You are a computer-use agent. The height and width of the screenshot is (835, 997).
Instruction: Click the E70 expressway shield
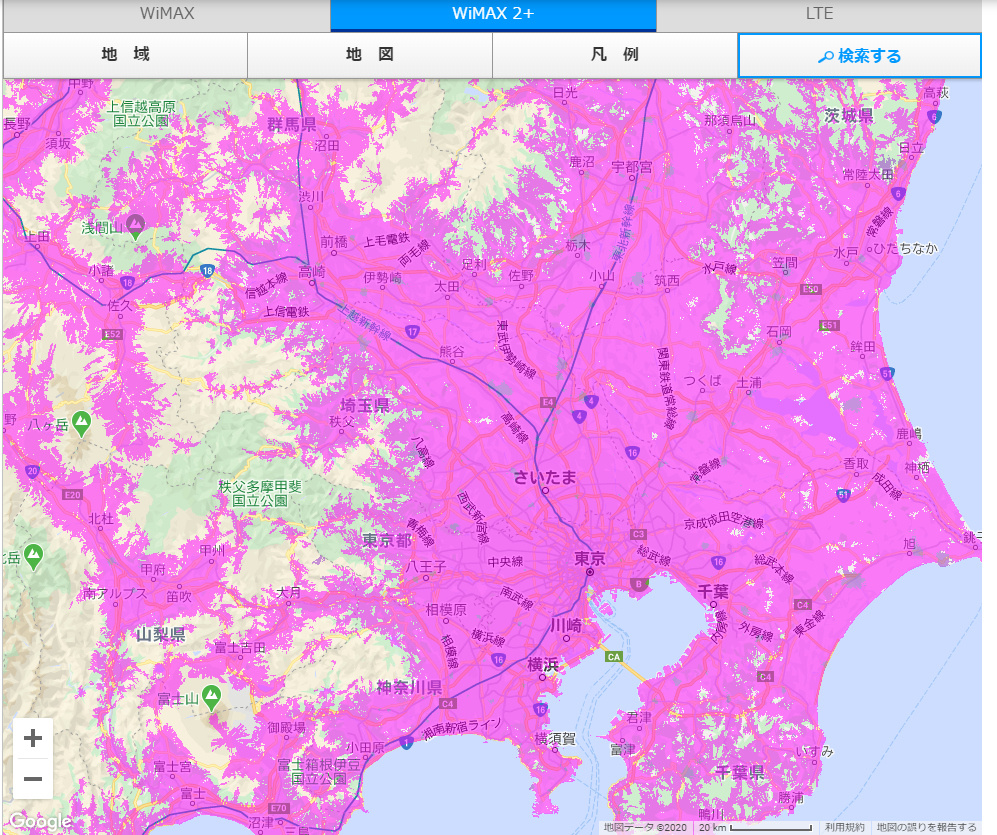coord(279,808)
